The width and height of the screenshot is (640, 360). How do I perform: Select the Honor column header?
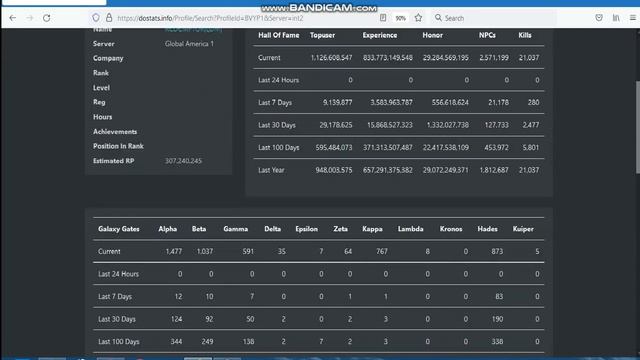point(432,36)
